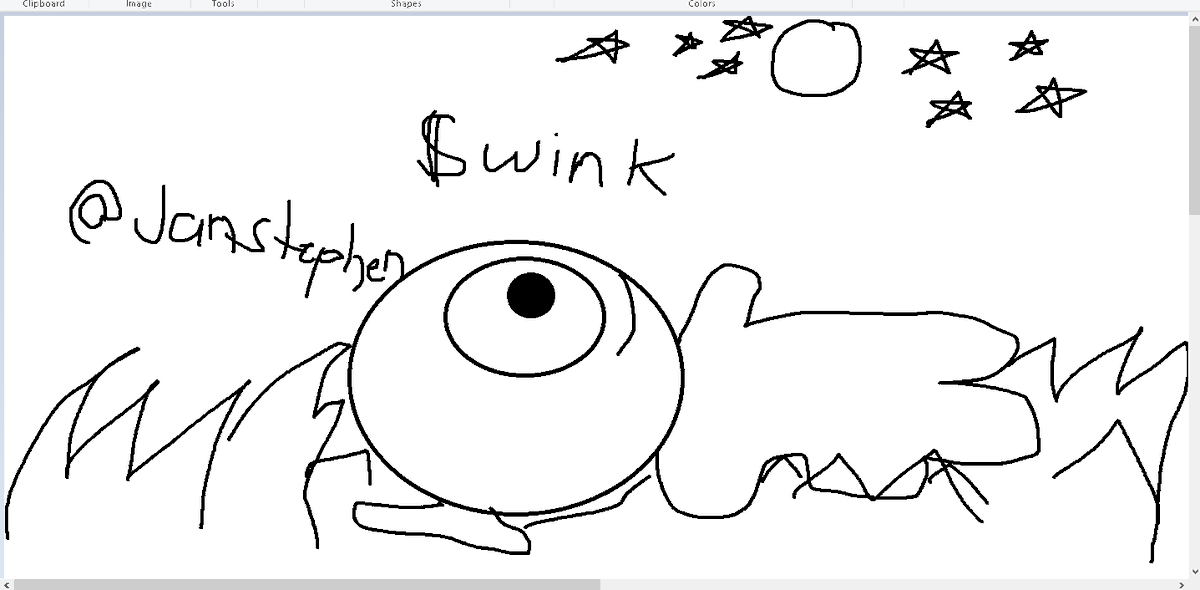Click the "Image" ribbon group label
This screenshot has height=590, width=1200.
coord(139,4)
